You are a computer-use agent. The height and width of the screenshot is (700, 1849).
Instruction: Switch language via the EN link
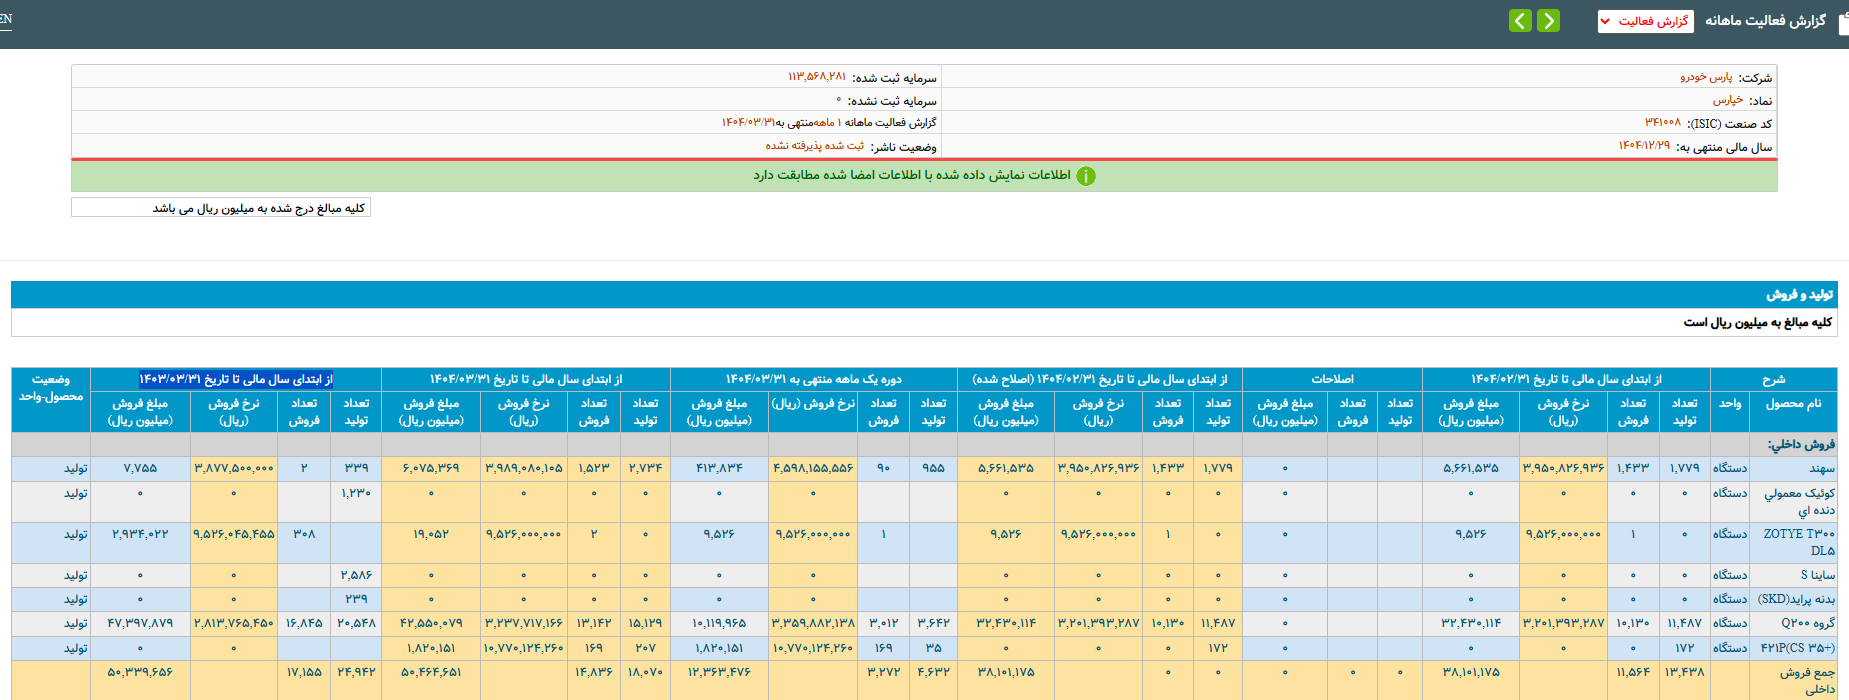[6, 19]
